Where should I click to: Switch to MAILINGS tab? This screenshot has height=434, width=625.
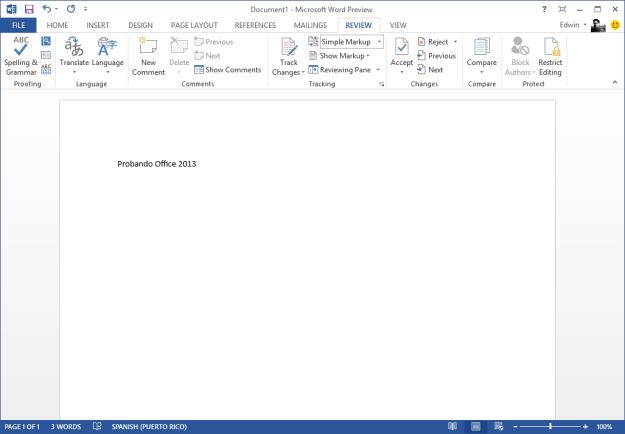click(310, 25)
